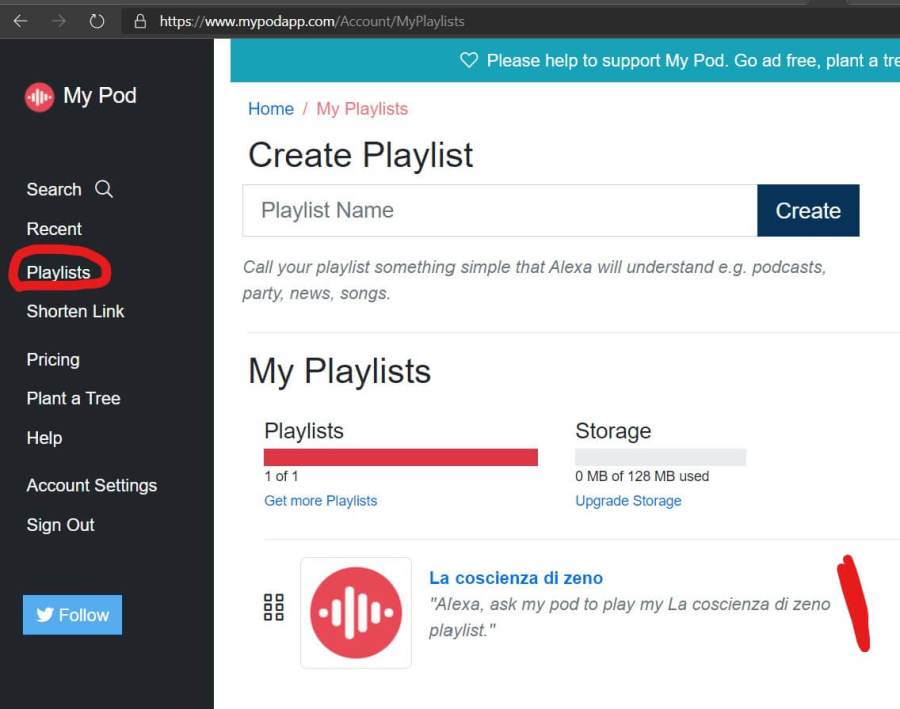
Task: Click the red Playlists usage bar
Action: 400,457
